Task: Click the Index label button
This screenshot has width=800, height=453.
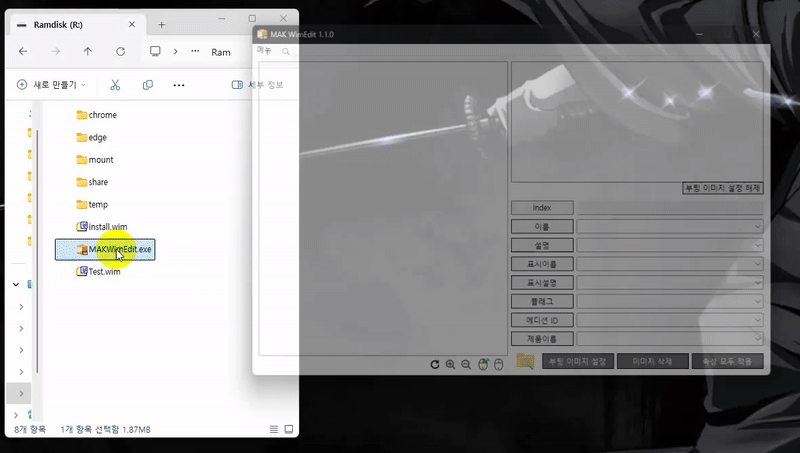Action: [542, 208]
